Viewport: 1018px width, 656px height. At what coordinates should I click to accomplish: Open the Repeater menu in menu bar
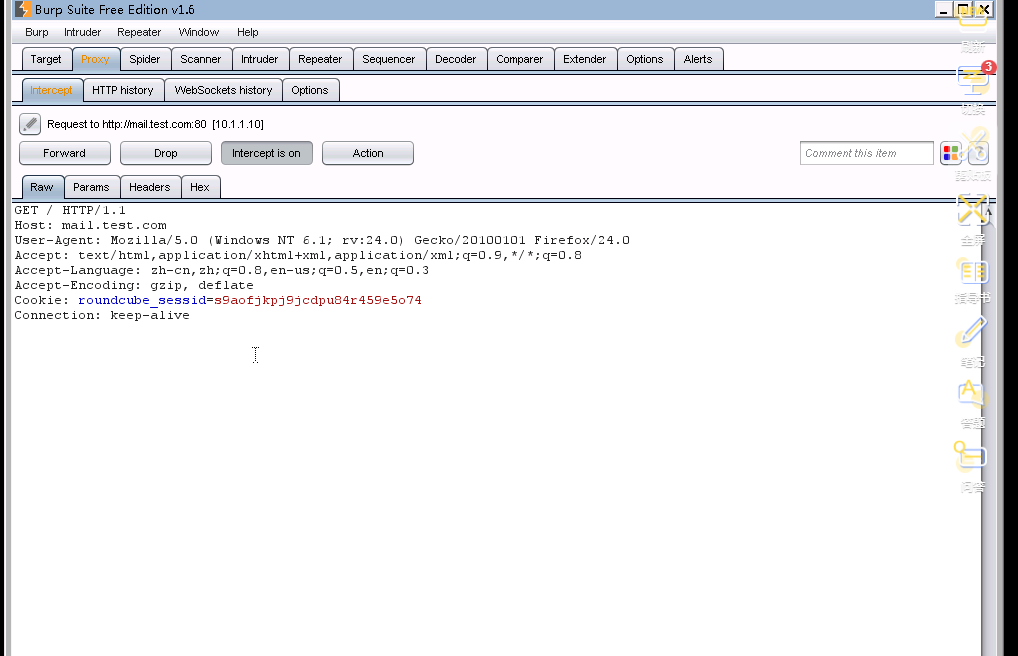point(139,32)
